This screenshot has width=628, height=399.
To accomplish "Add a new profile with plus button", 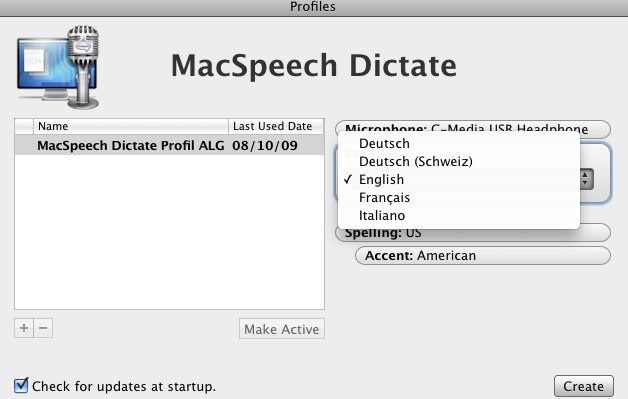I will (x=24, y=328).
